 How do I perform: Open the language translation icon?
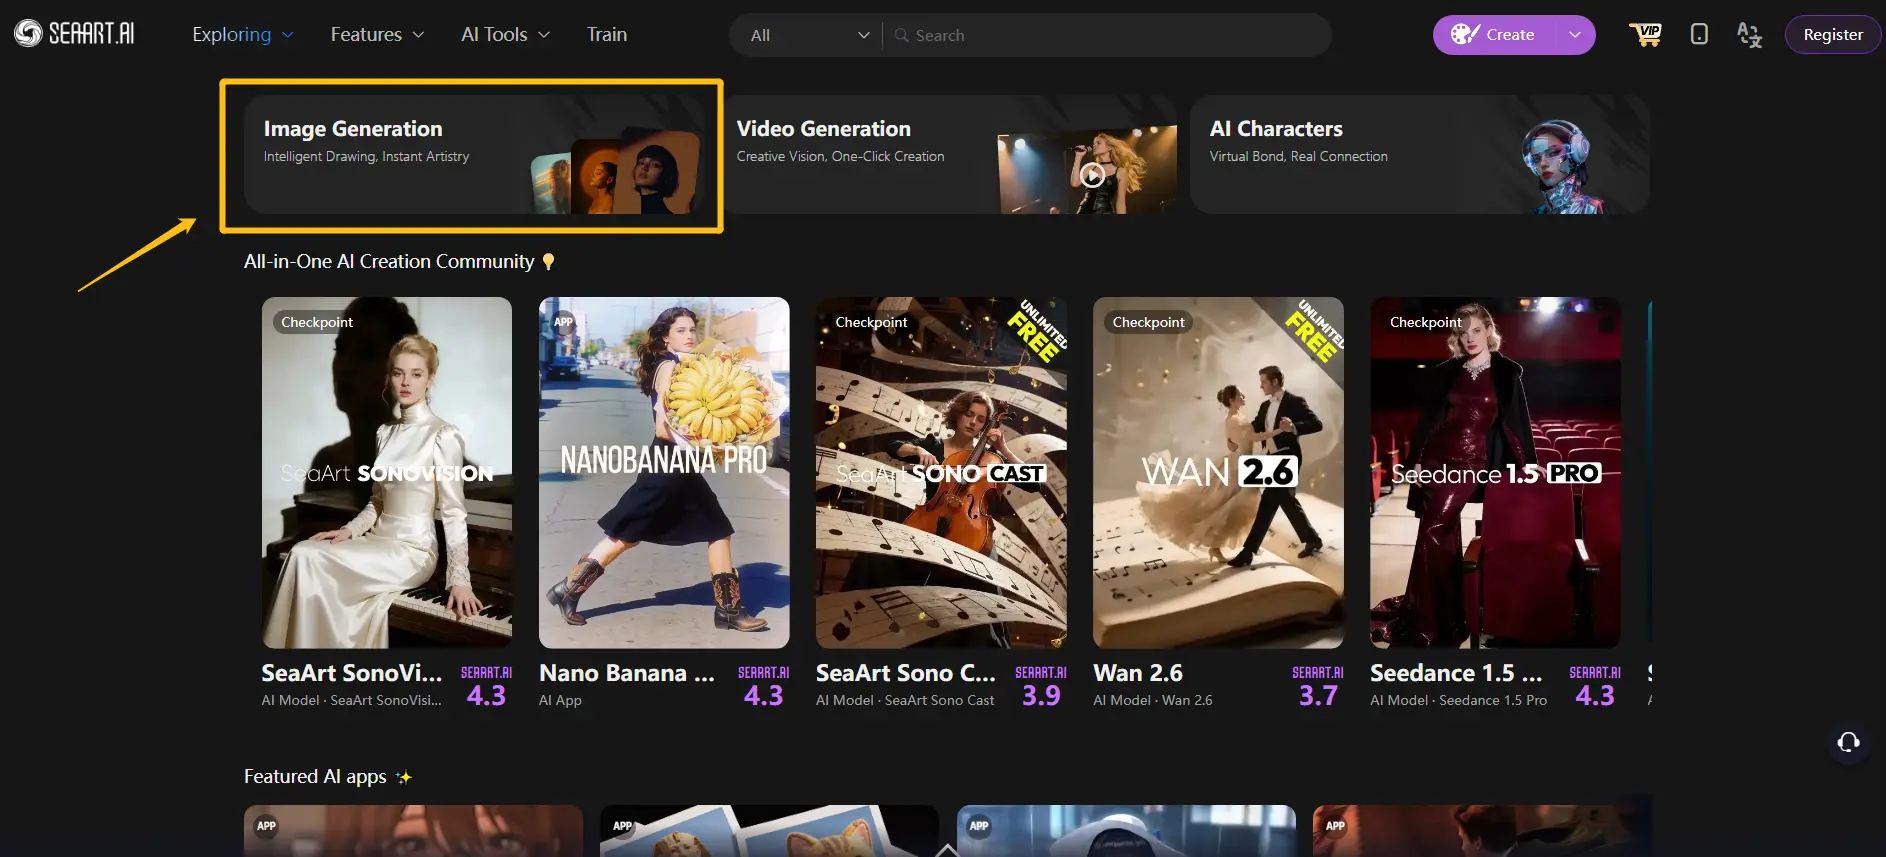point(1749,35)
